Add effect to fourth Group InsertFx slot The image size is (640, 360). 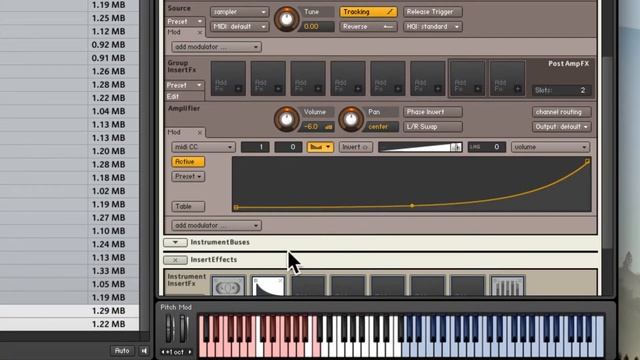click(x=348, y=78)
